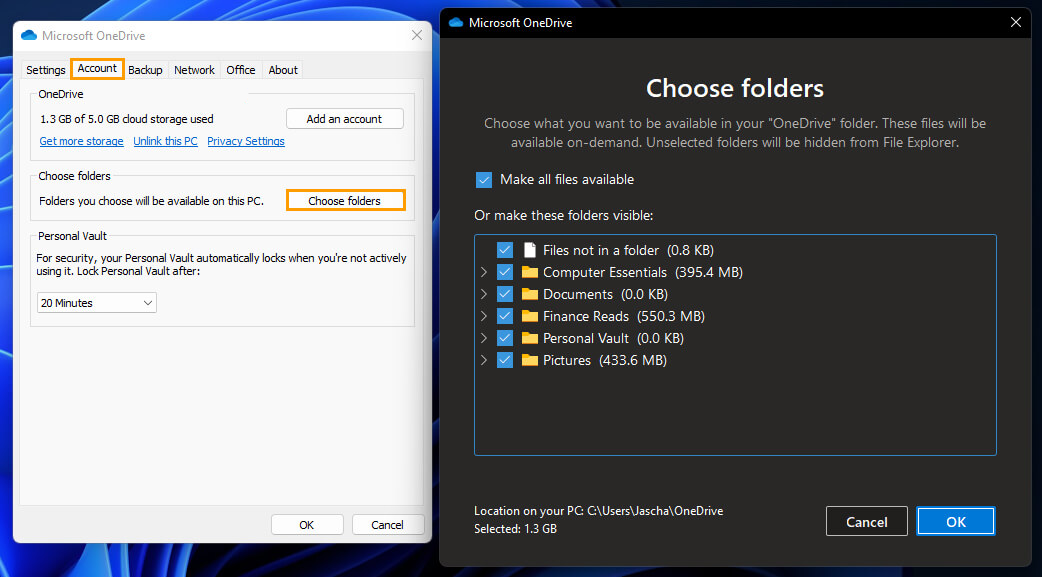Uncheck the Pictures folder checkbox
This screenshot has height=577, width=1042.
[x=505, y=360]
